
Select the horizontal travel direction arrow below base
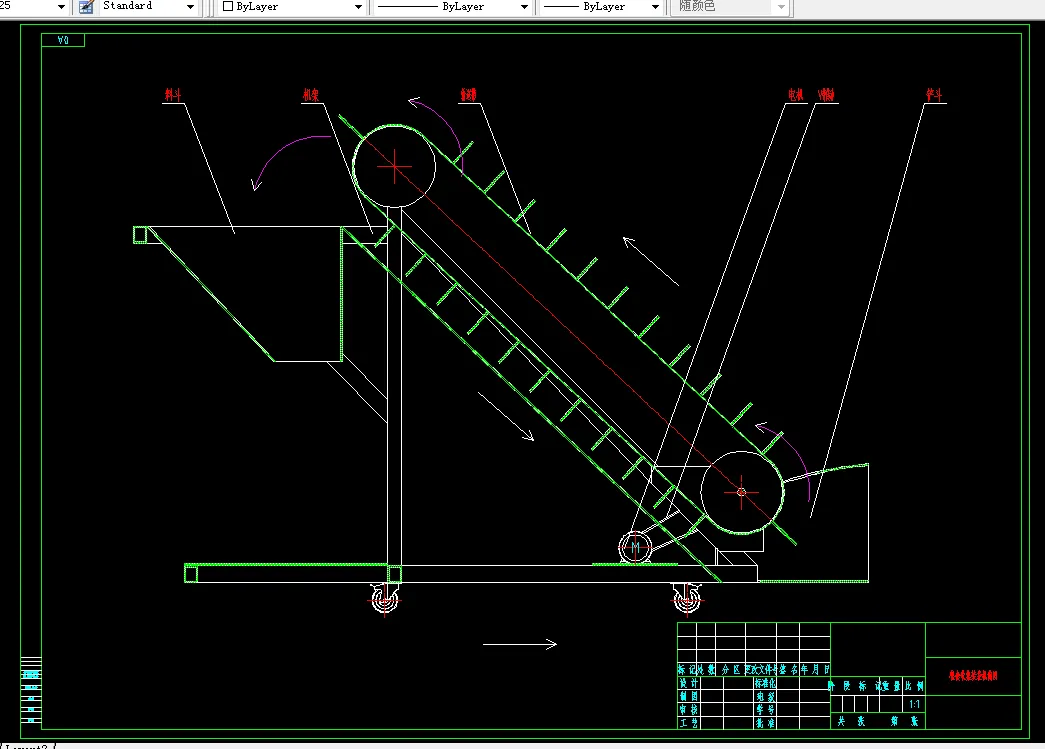click(520, 644)
